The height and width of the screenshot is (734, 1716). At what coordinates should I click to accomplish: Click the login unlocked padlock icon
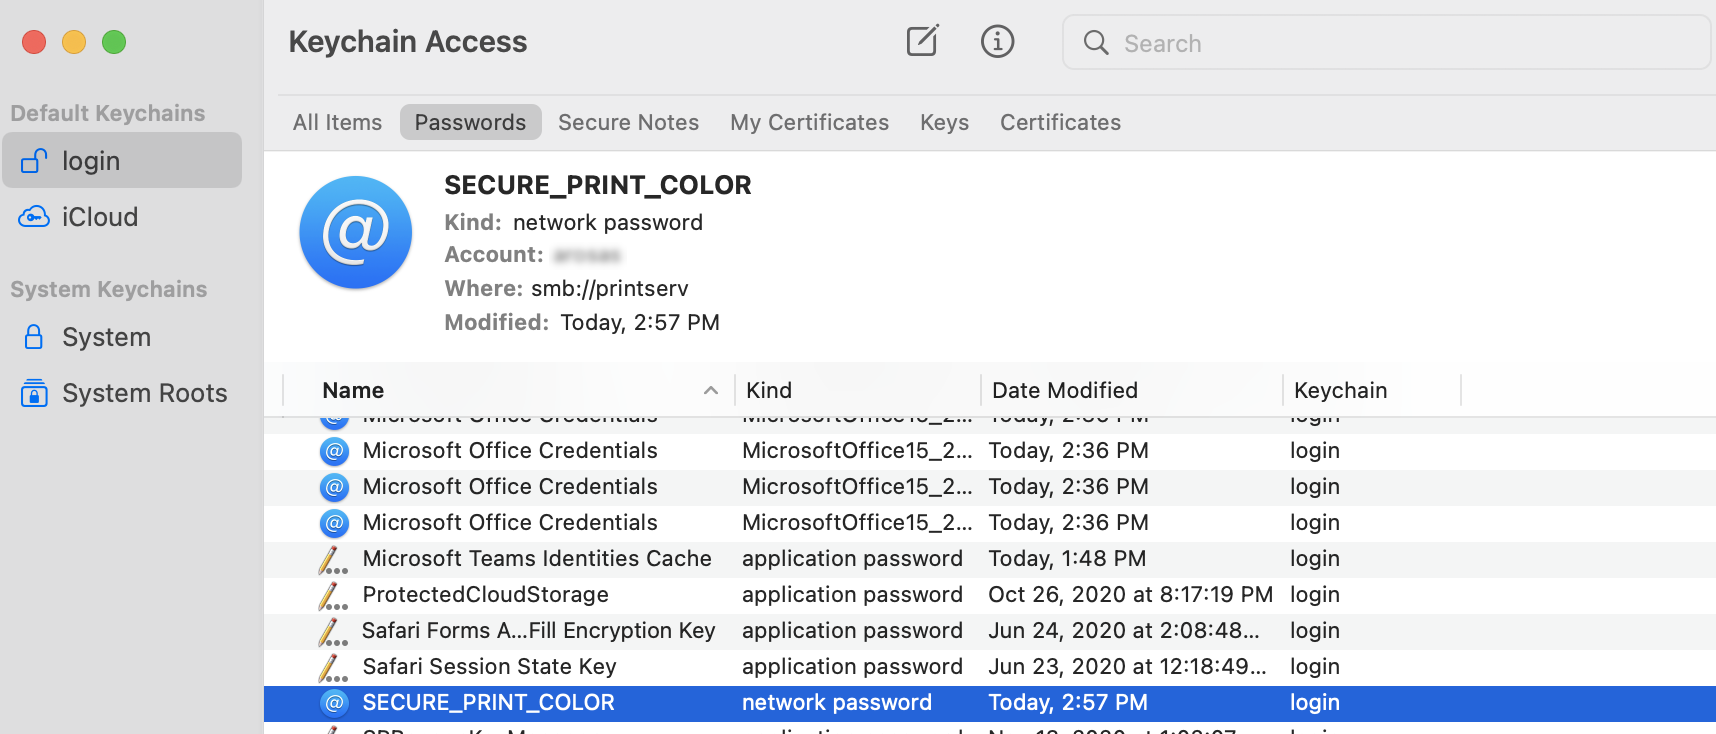pyautogui.click(x=34, y=160)
